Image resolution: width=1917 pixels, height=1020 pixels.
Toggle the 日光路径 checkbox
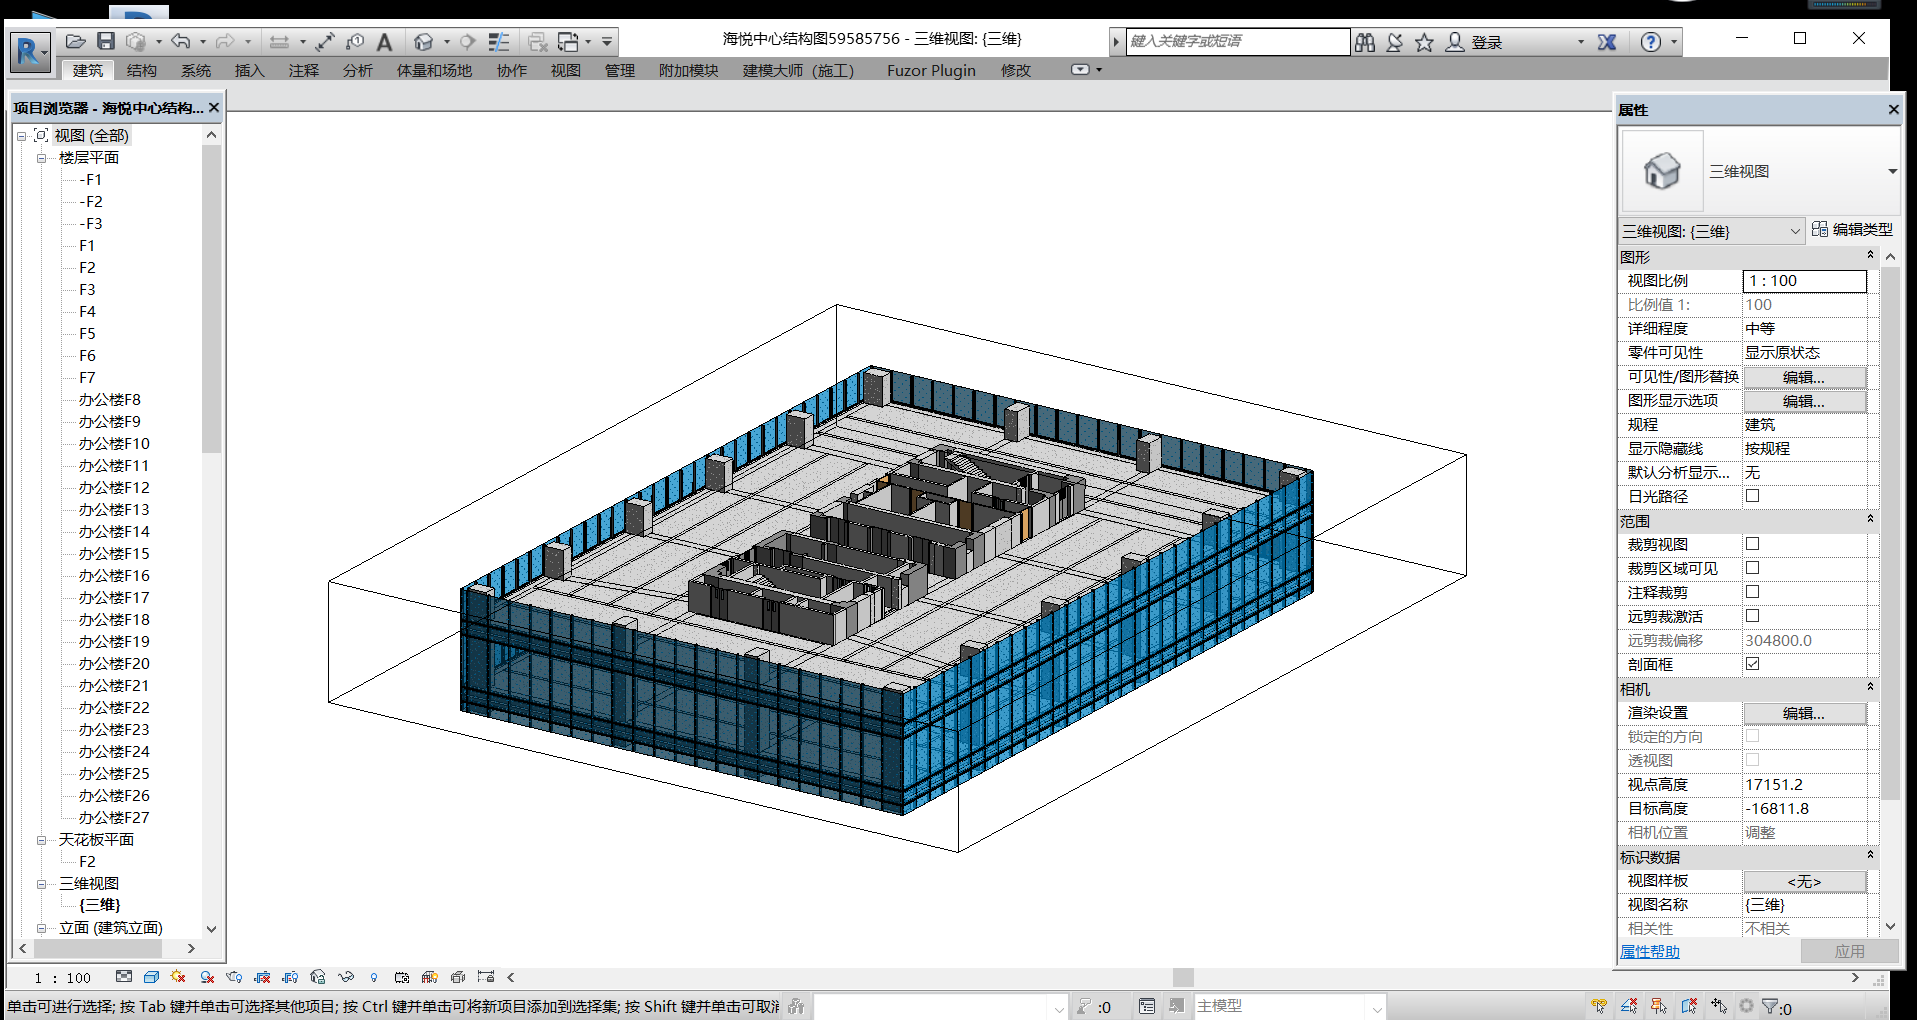click(1752, 496)
